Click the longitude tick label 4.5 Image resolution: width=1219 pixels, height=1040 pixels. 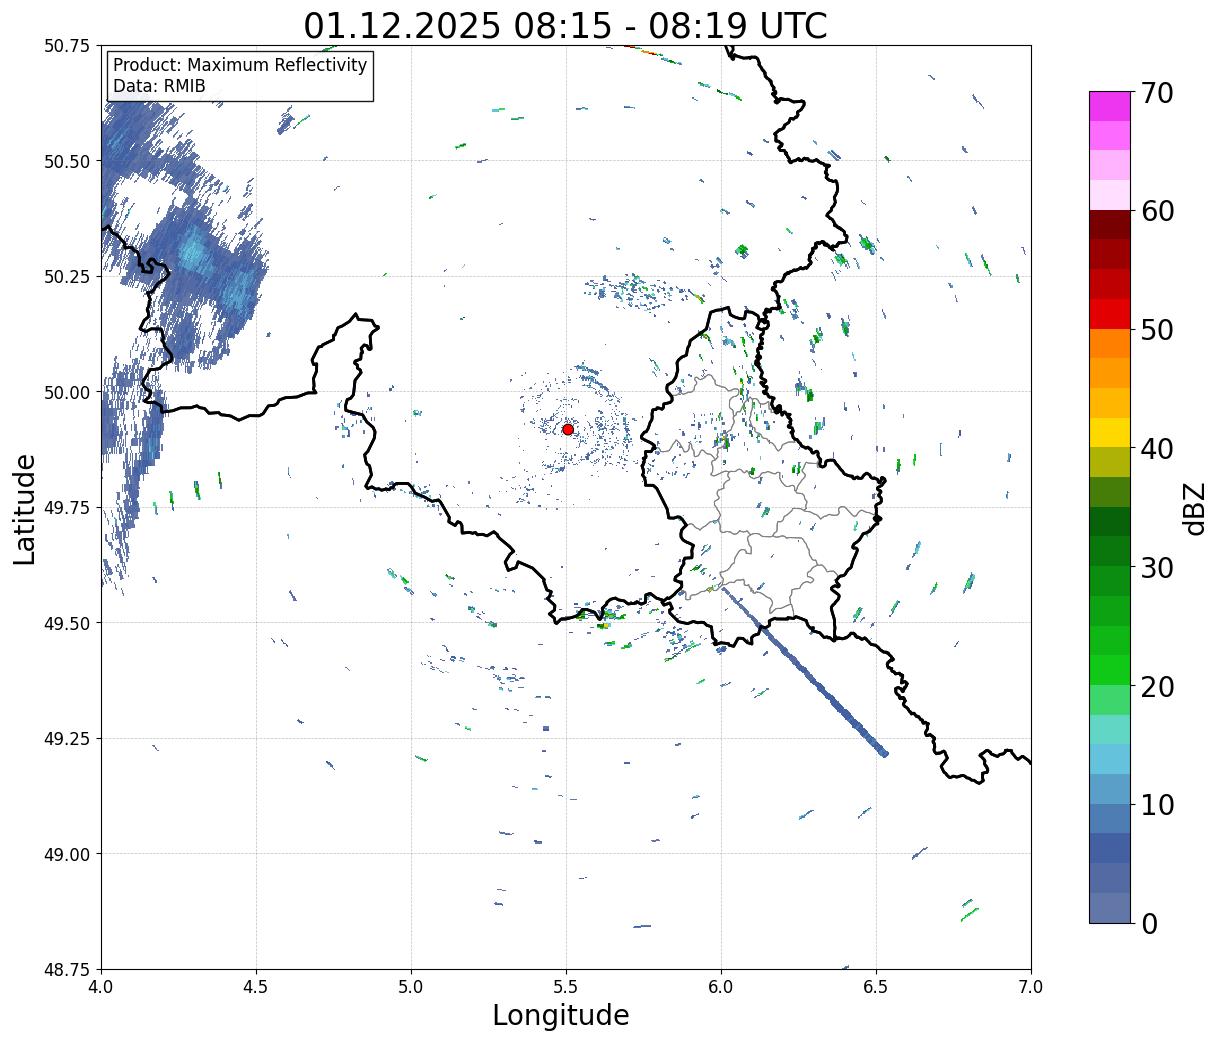[256, 987]
